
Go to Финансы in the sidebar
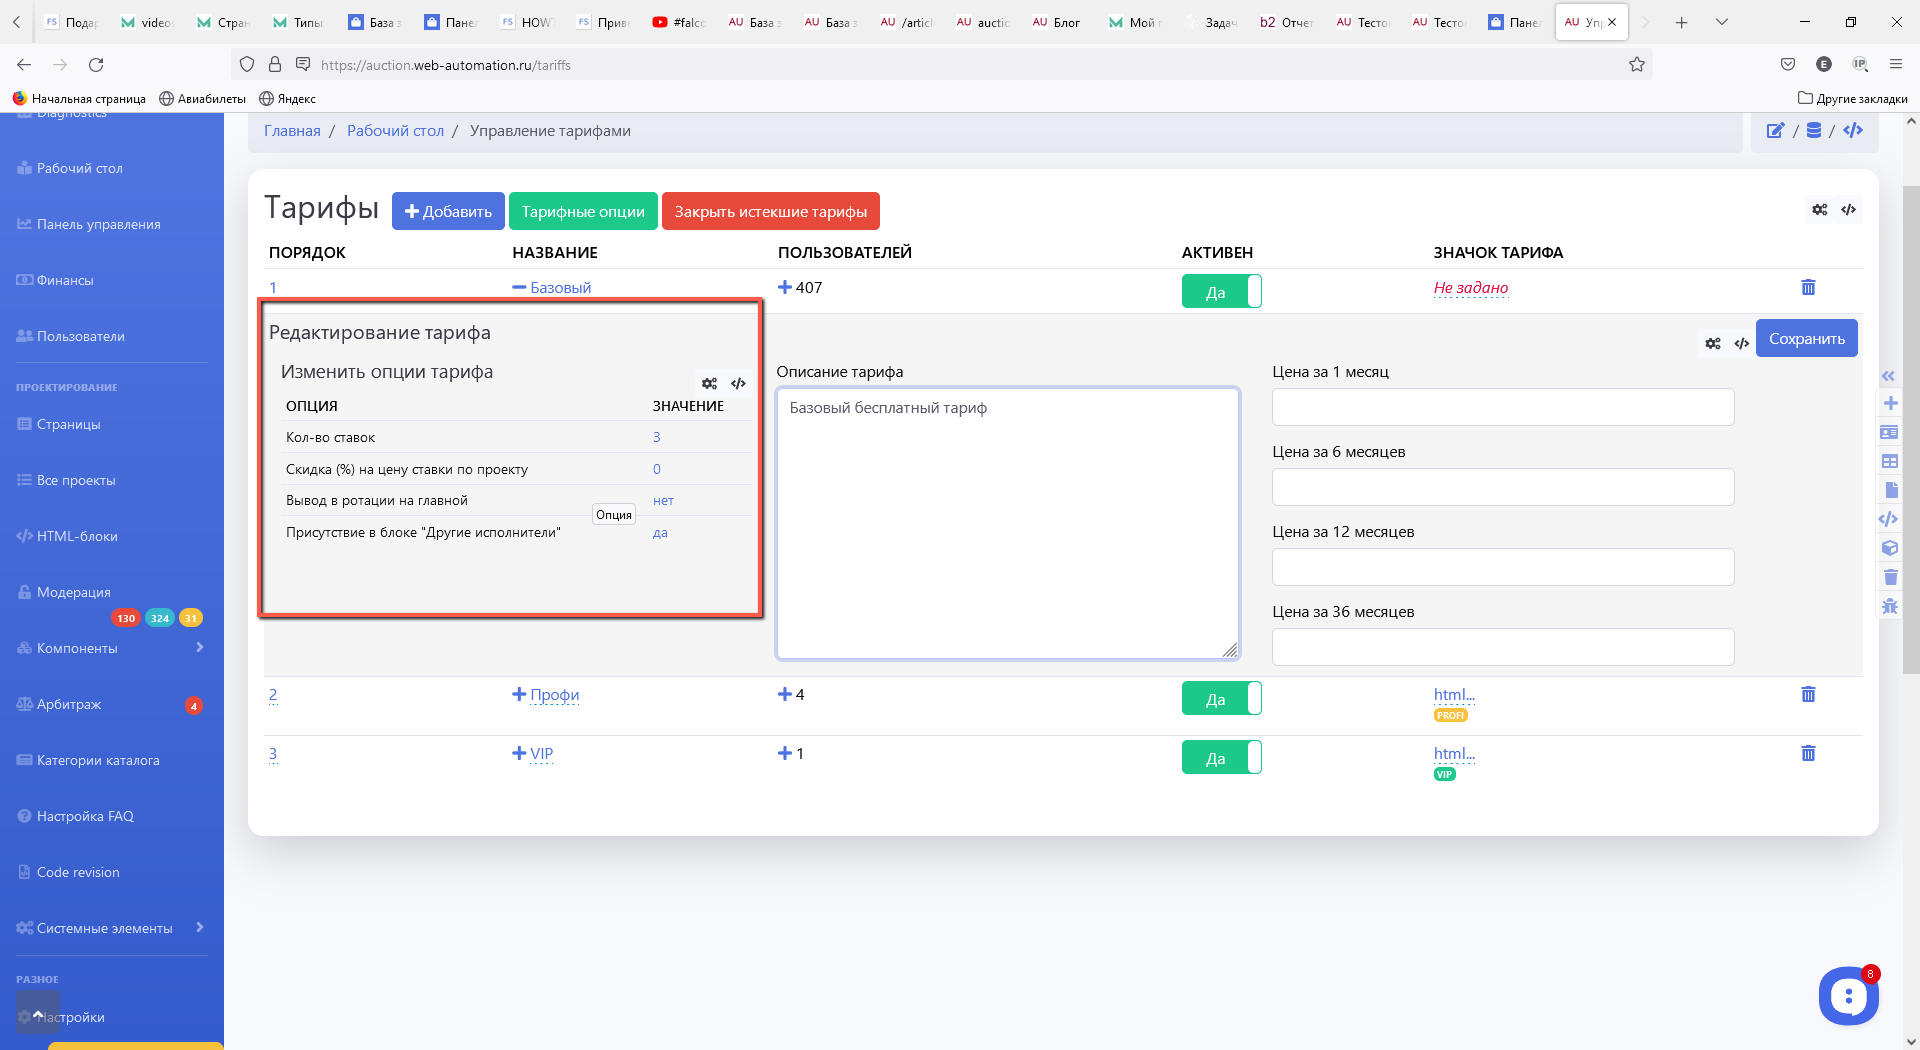click(65, 281)
